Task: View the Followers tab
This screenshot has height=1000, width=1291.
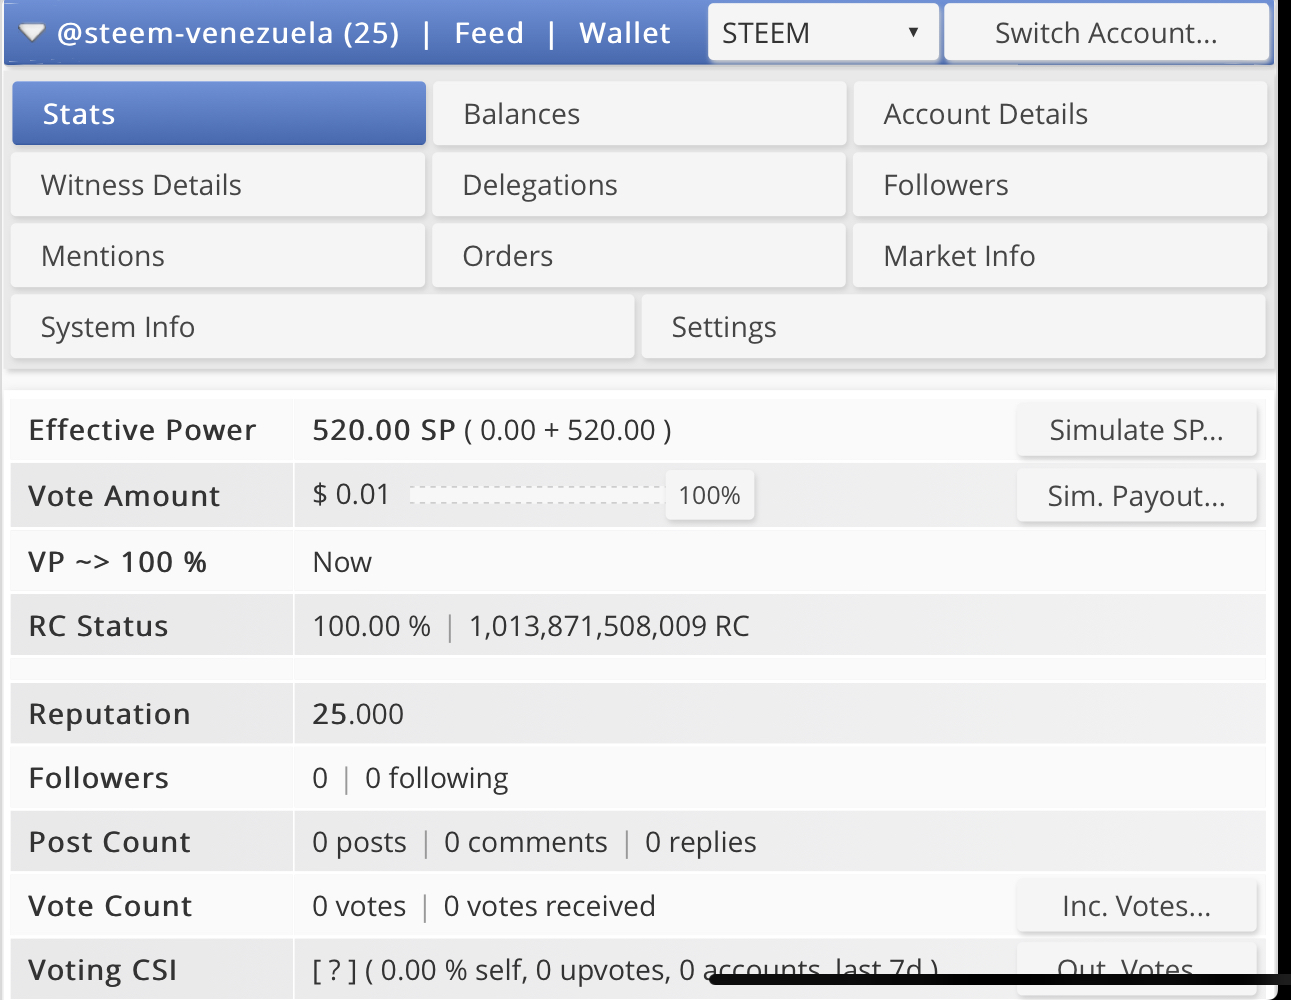Action: [1060, 185]
